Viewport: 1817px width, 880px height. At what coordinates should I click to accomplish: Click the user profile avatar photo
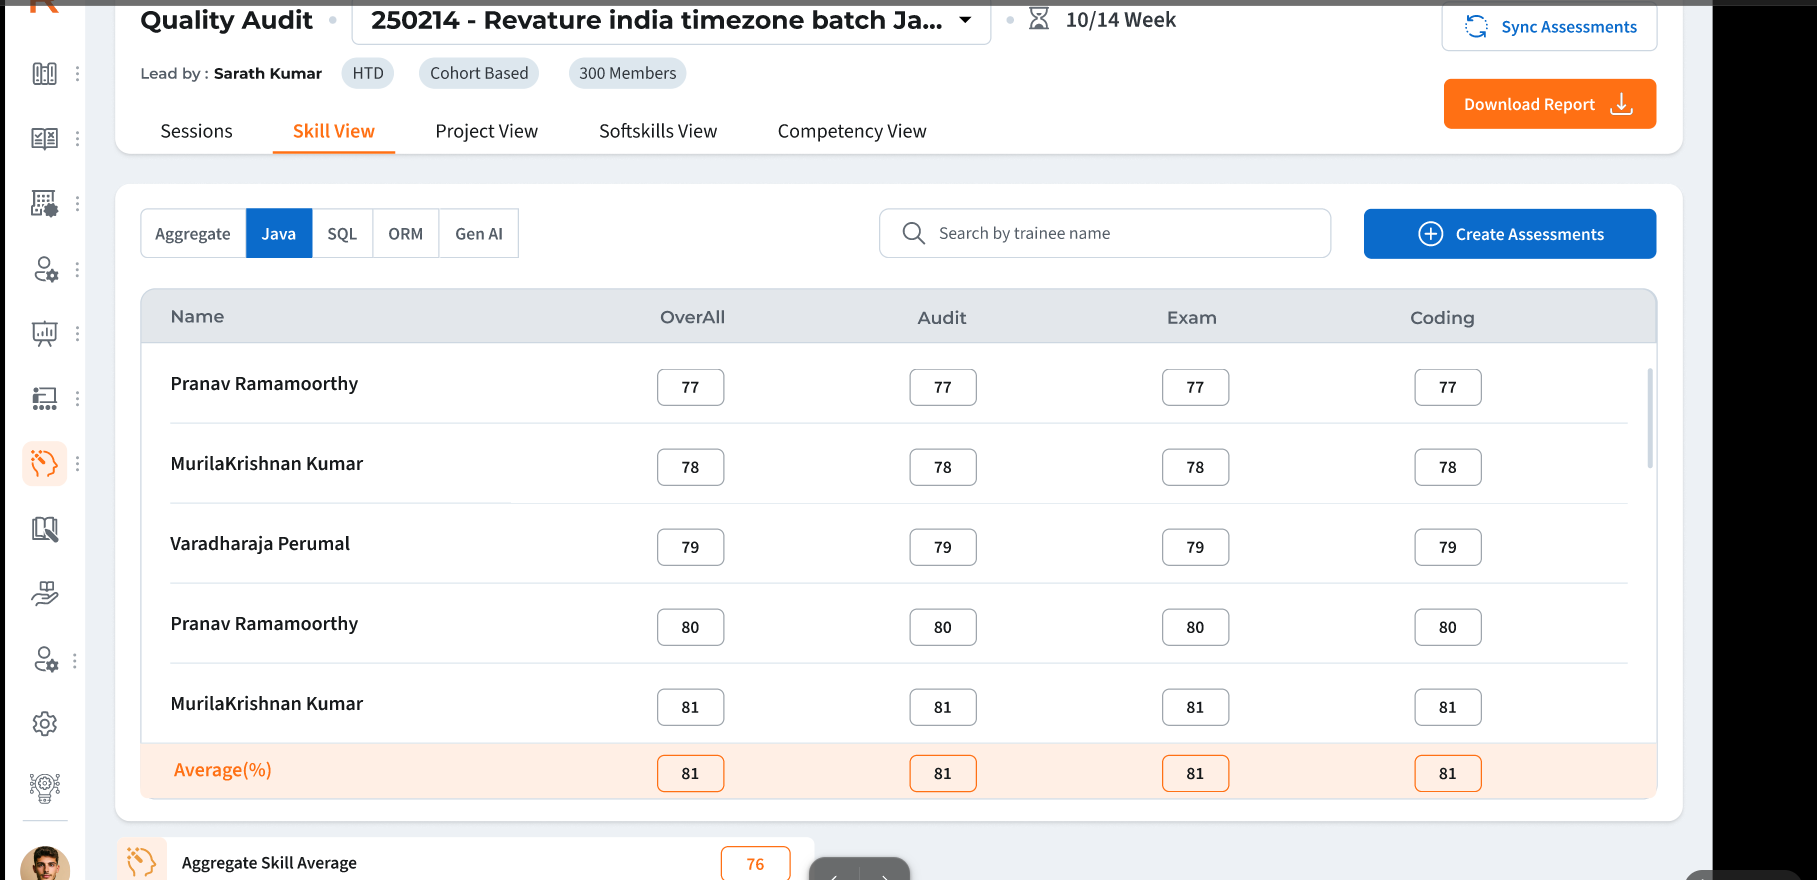(x=45, y=864)
